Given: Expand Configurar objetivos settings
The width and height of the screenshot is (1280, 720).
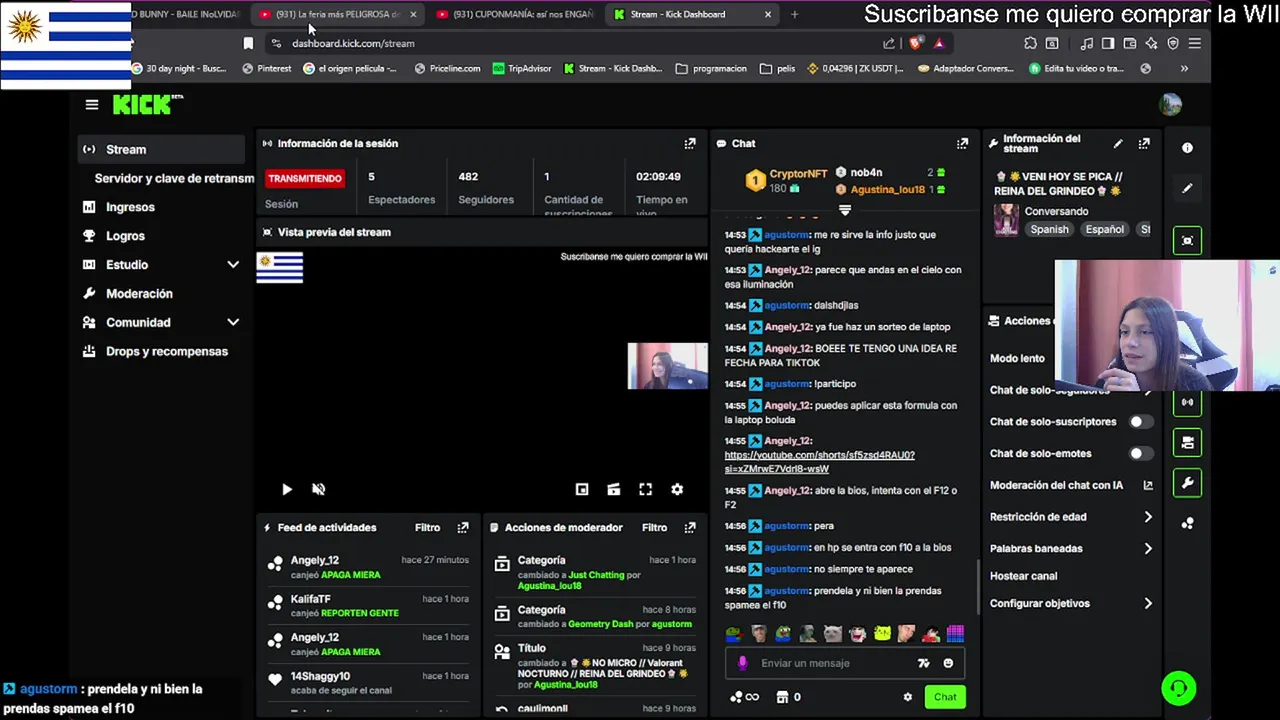Looking at the screenshot, I should coord(1148,604).
